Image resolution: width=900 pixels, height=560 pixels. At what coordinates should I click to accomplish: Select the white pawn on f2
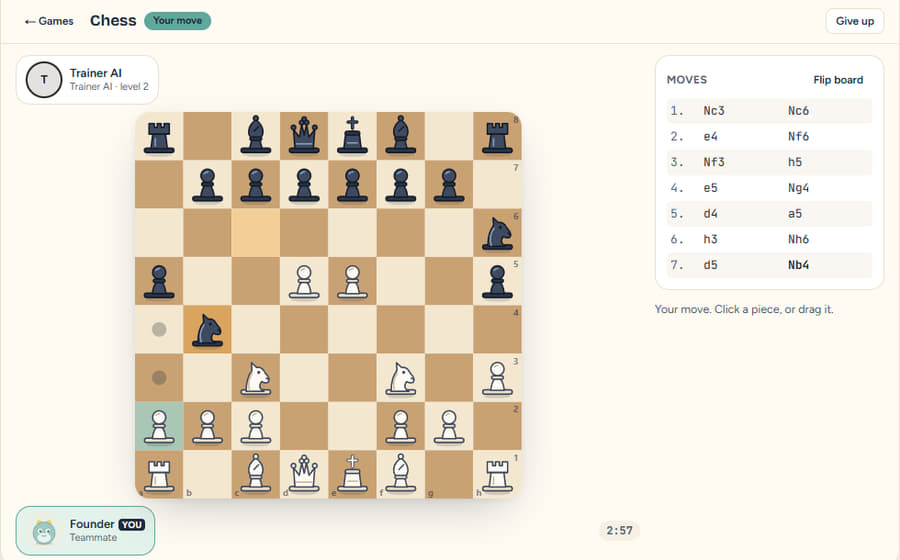click(x=401, y=426)
